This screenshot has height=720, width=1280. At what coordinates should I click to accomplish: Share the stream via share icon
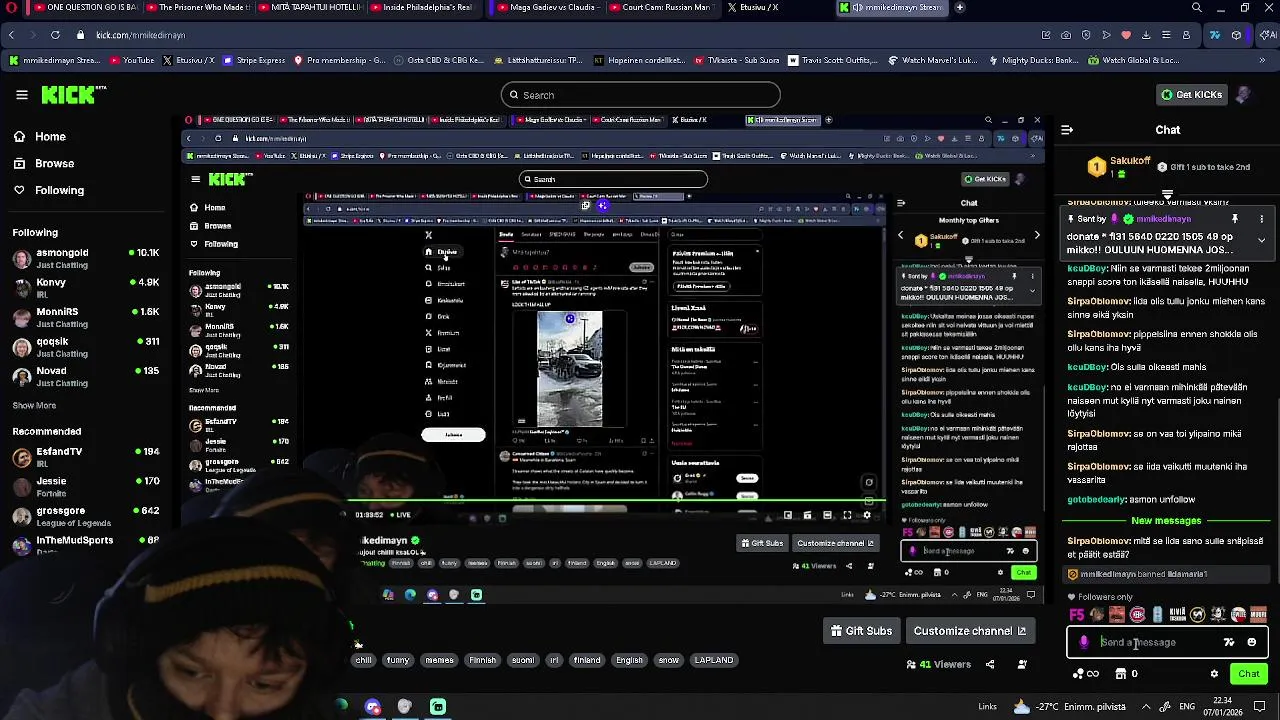(990, 664)
